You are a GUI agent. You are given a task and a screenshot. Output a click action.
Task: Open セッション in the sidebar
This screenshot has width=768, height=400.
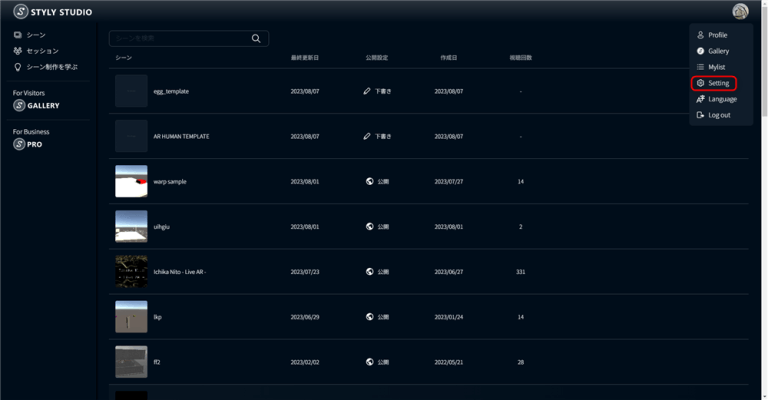(x=41, y=51)
